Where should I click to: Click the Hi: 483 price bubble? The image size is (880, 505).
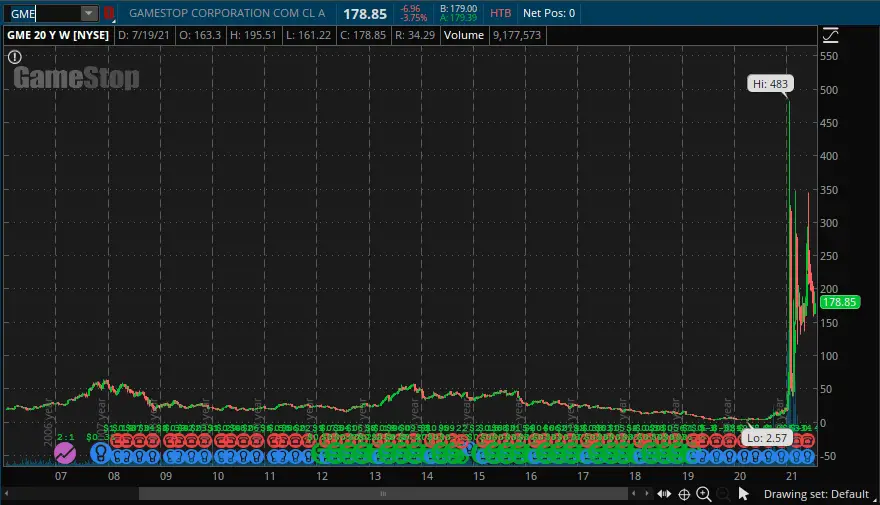pyautogui.click(x=770, y=84)
